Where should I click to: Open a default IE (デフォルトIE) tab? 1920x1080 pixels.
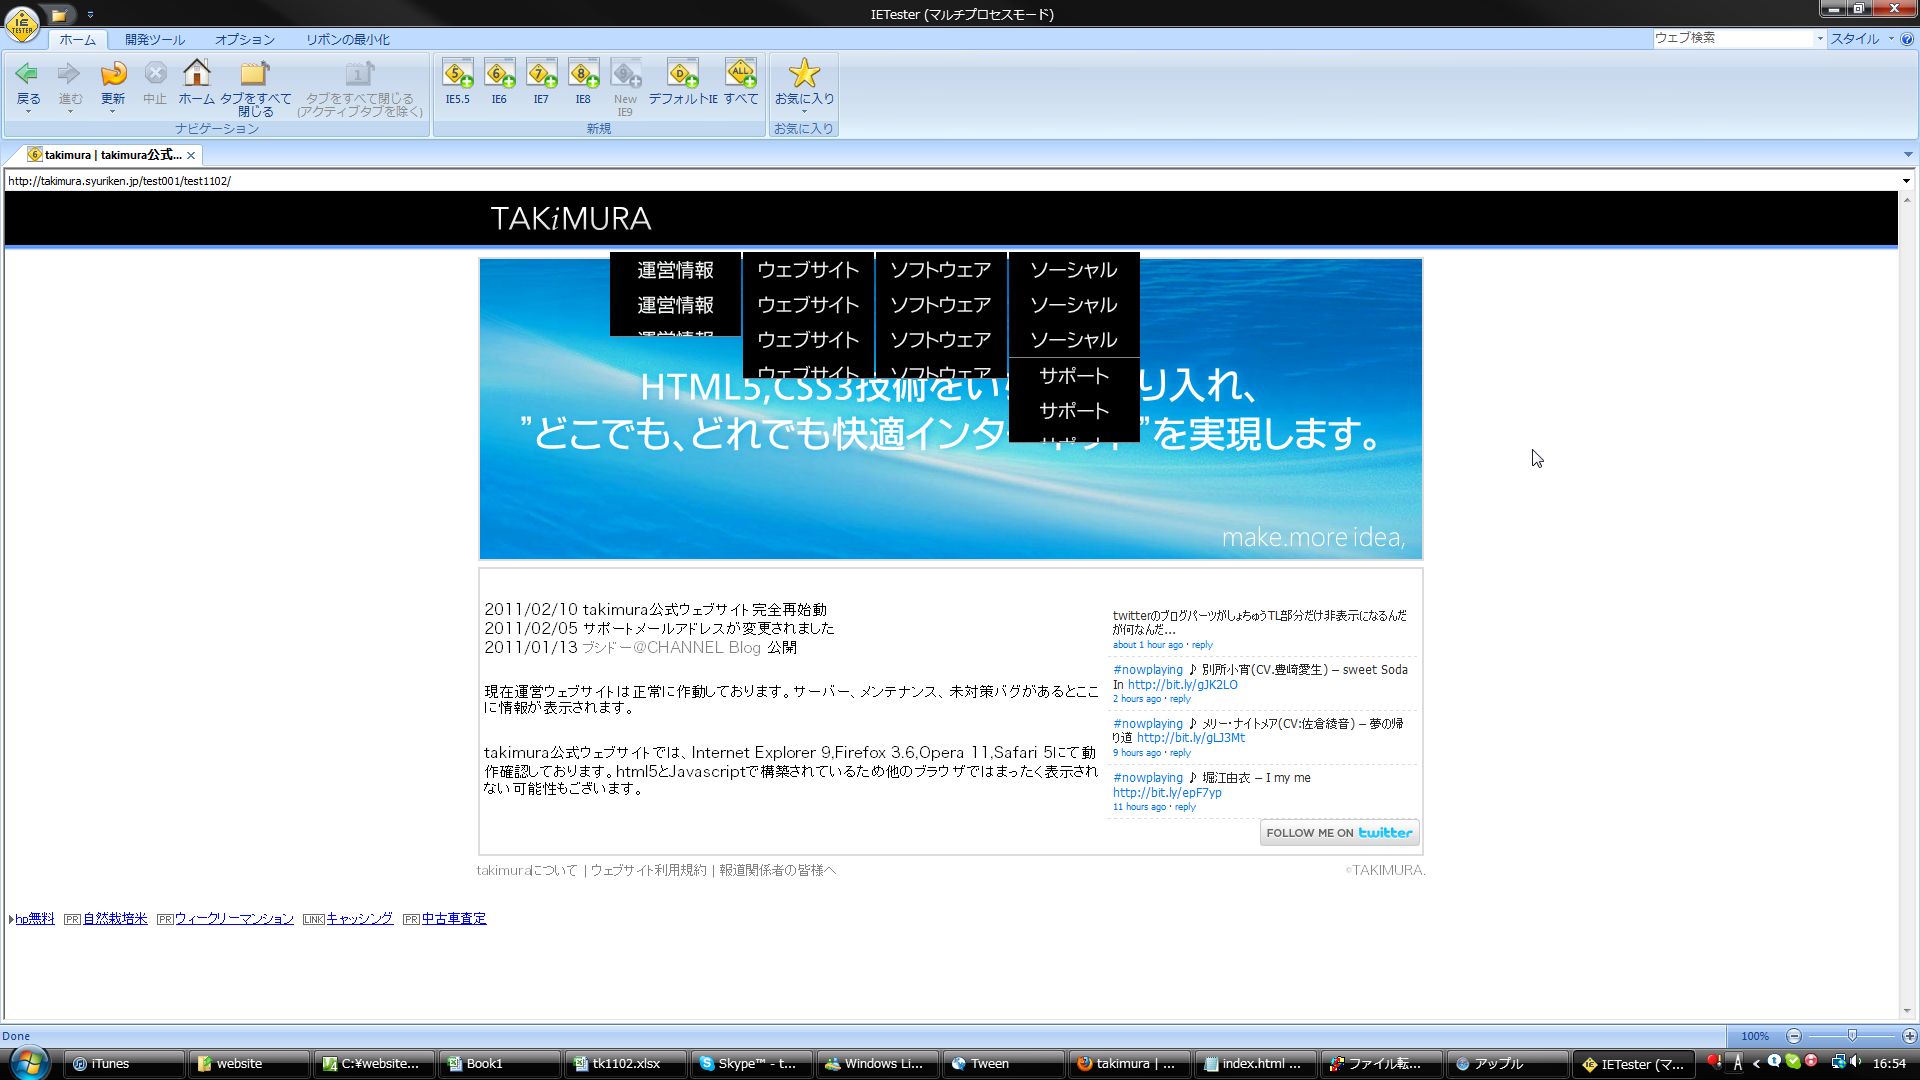pyautogui.click(x=683, y=73)
